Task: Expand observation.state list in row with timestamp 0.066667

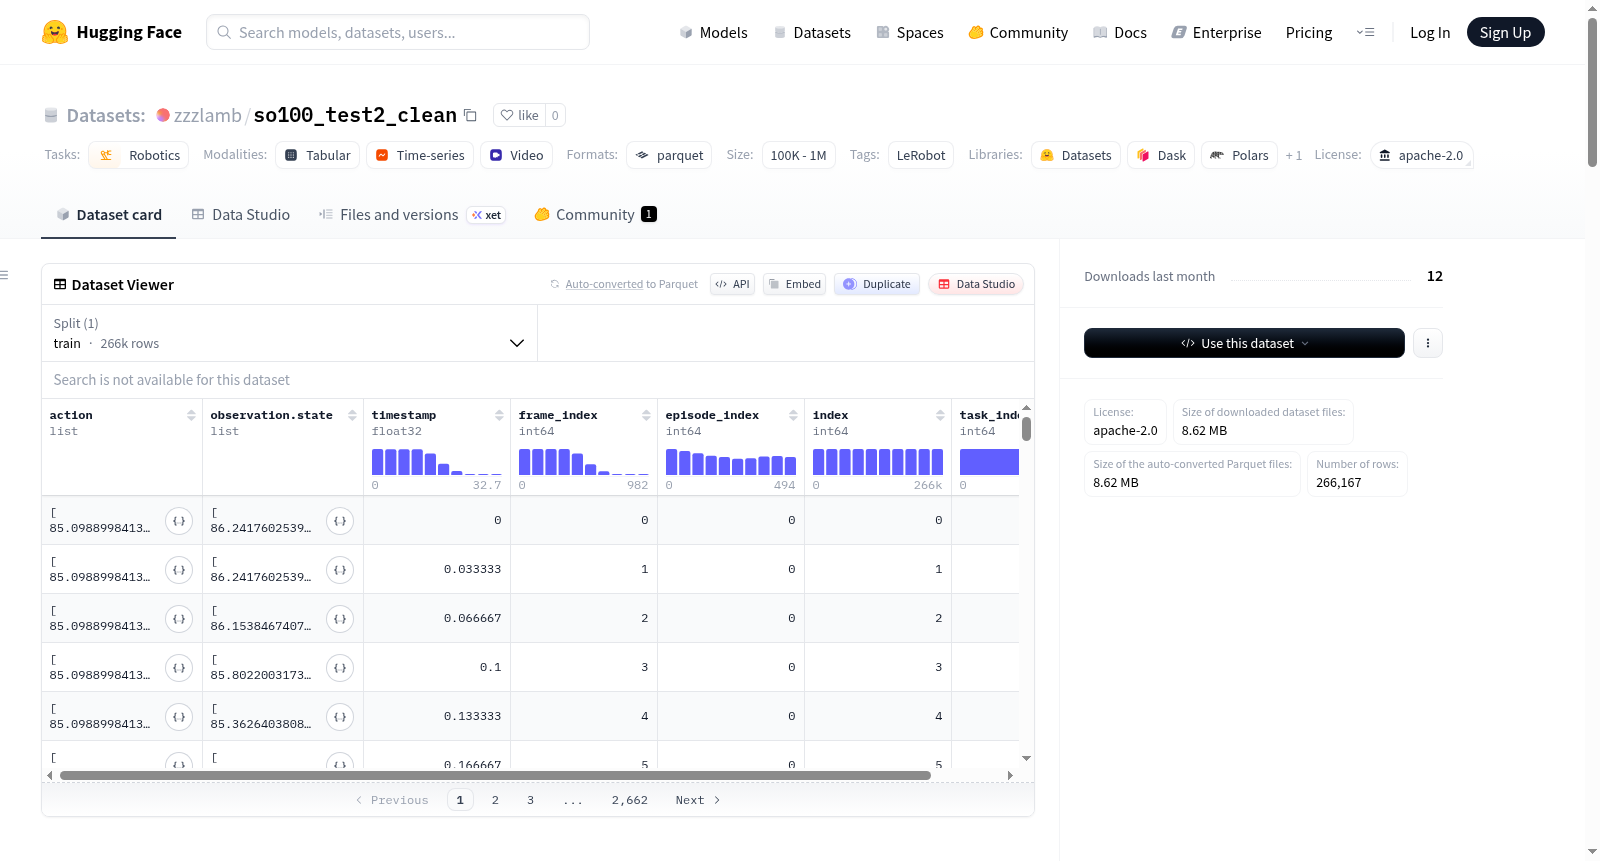Action: 340,619
